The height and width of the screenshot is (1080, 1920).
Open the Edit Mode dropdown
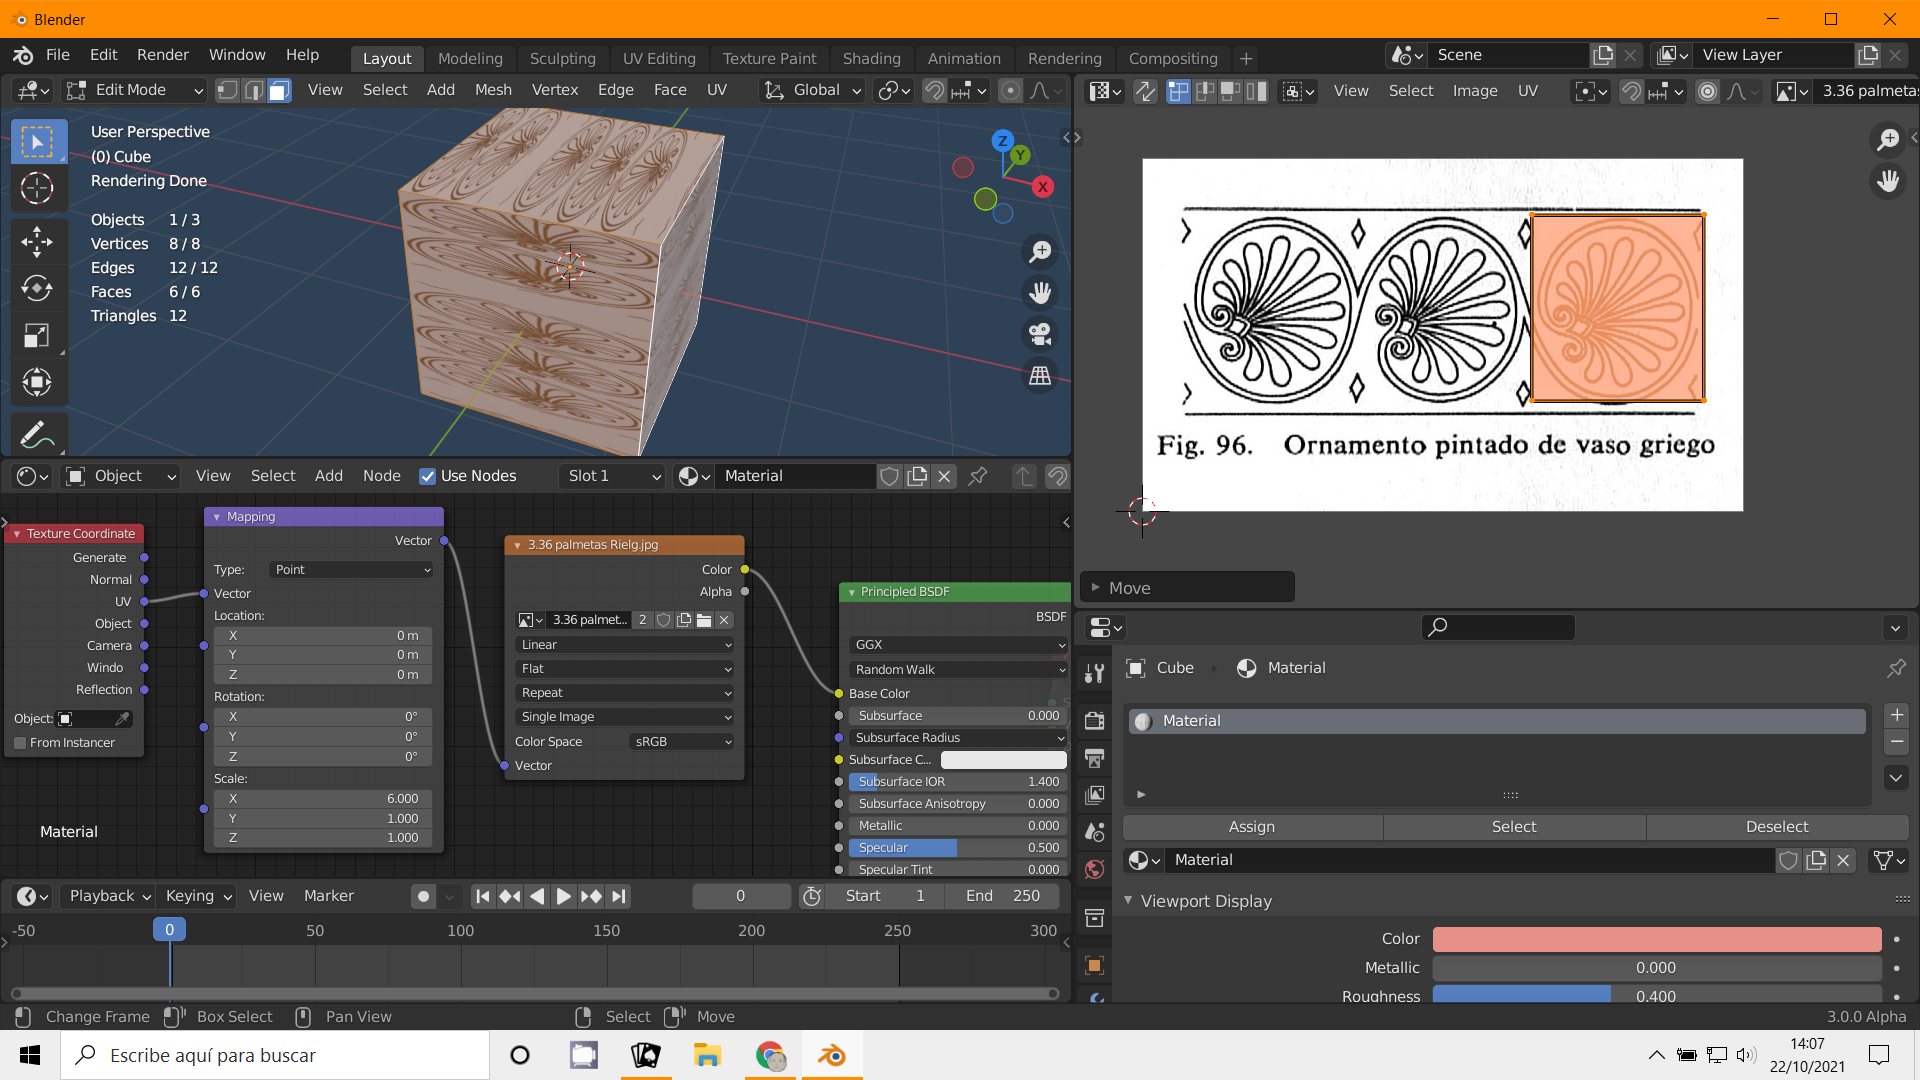134,91
